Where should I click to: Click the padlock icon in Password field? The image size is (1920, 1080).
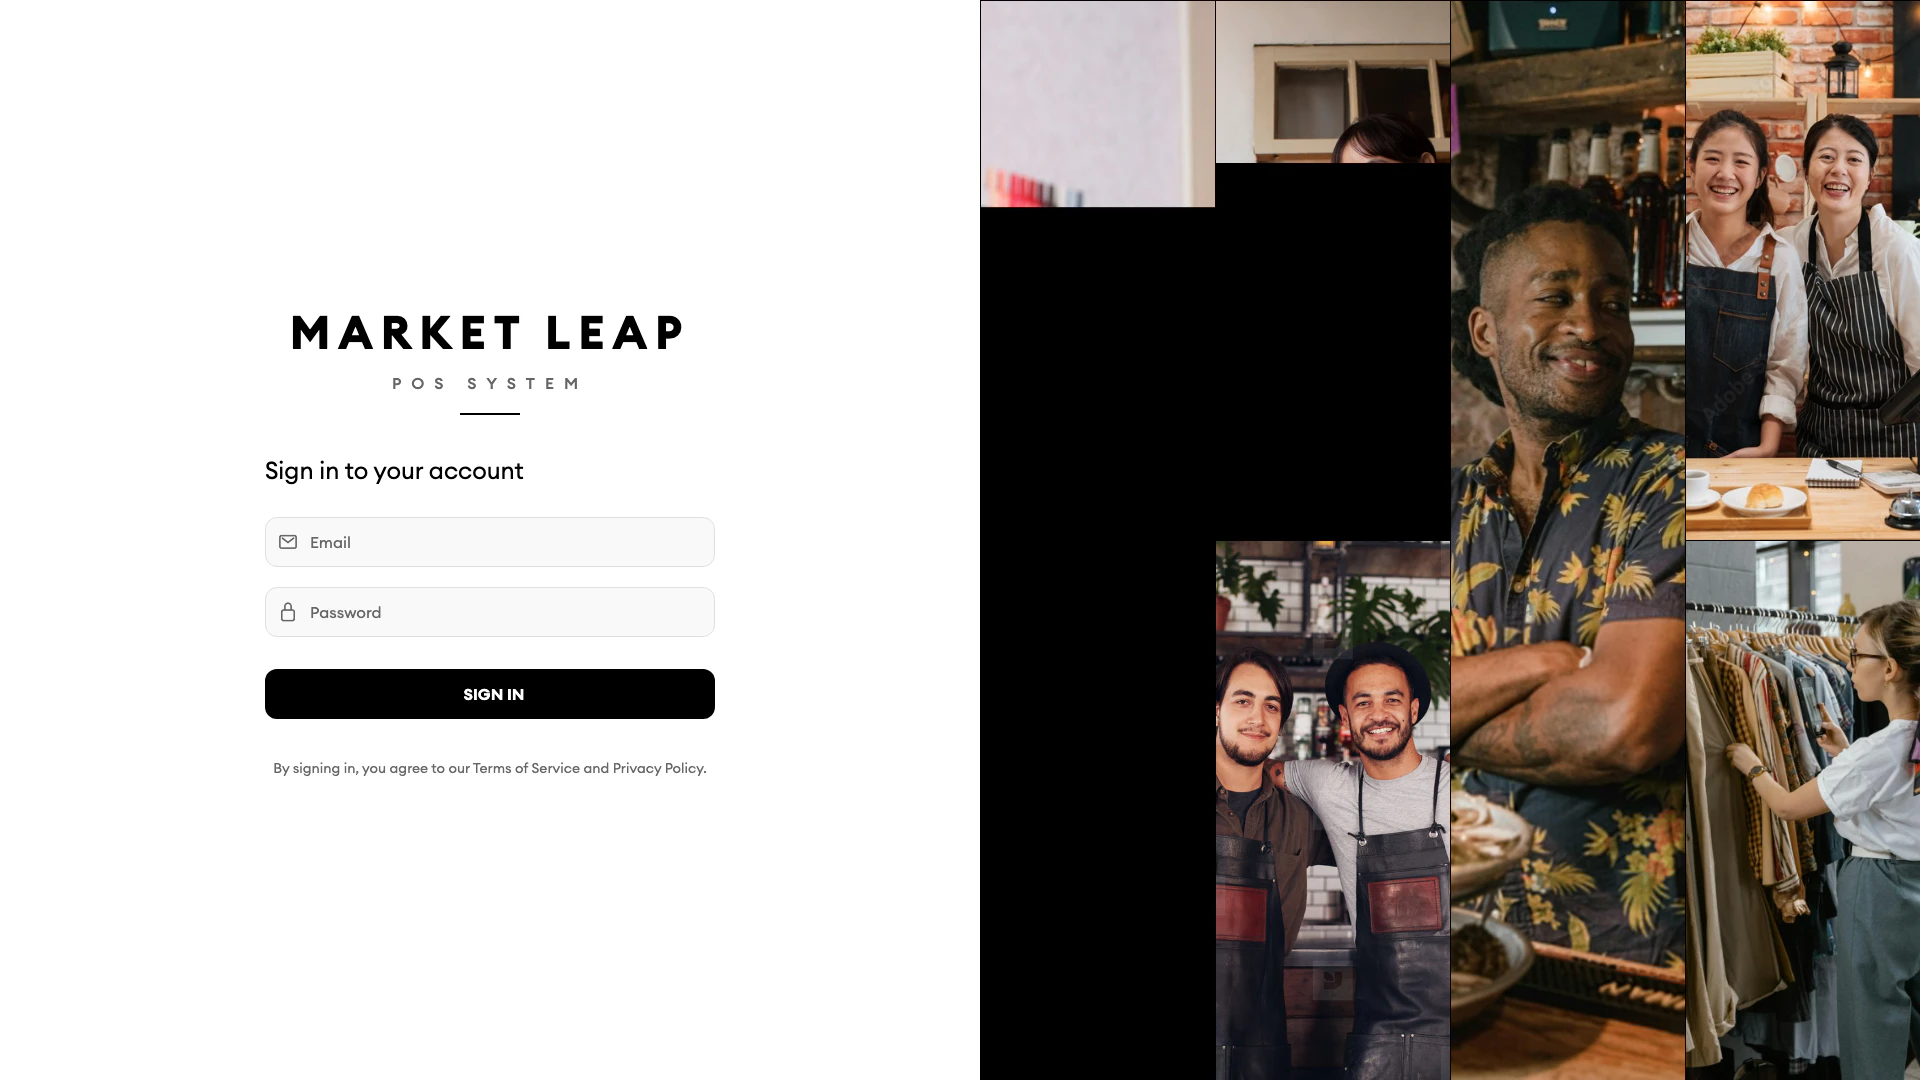pyautogui.click(x=288, y=612)
